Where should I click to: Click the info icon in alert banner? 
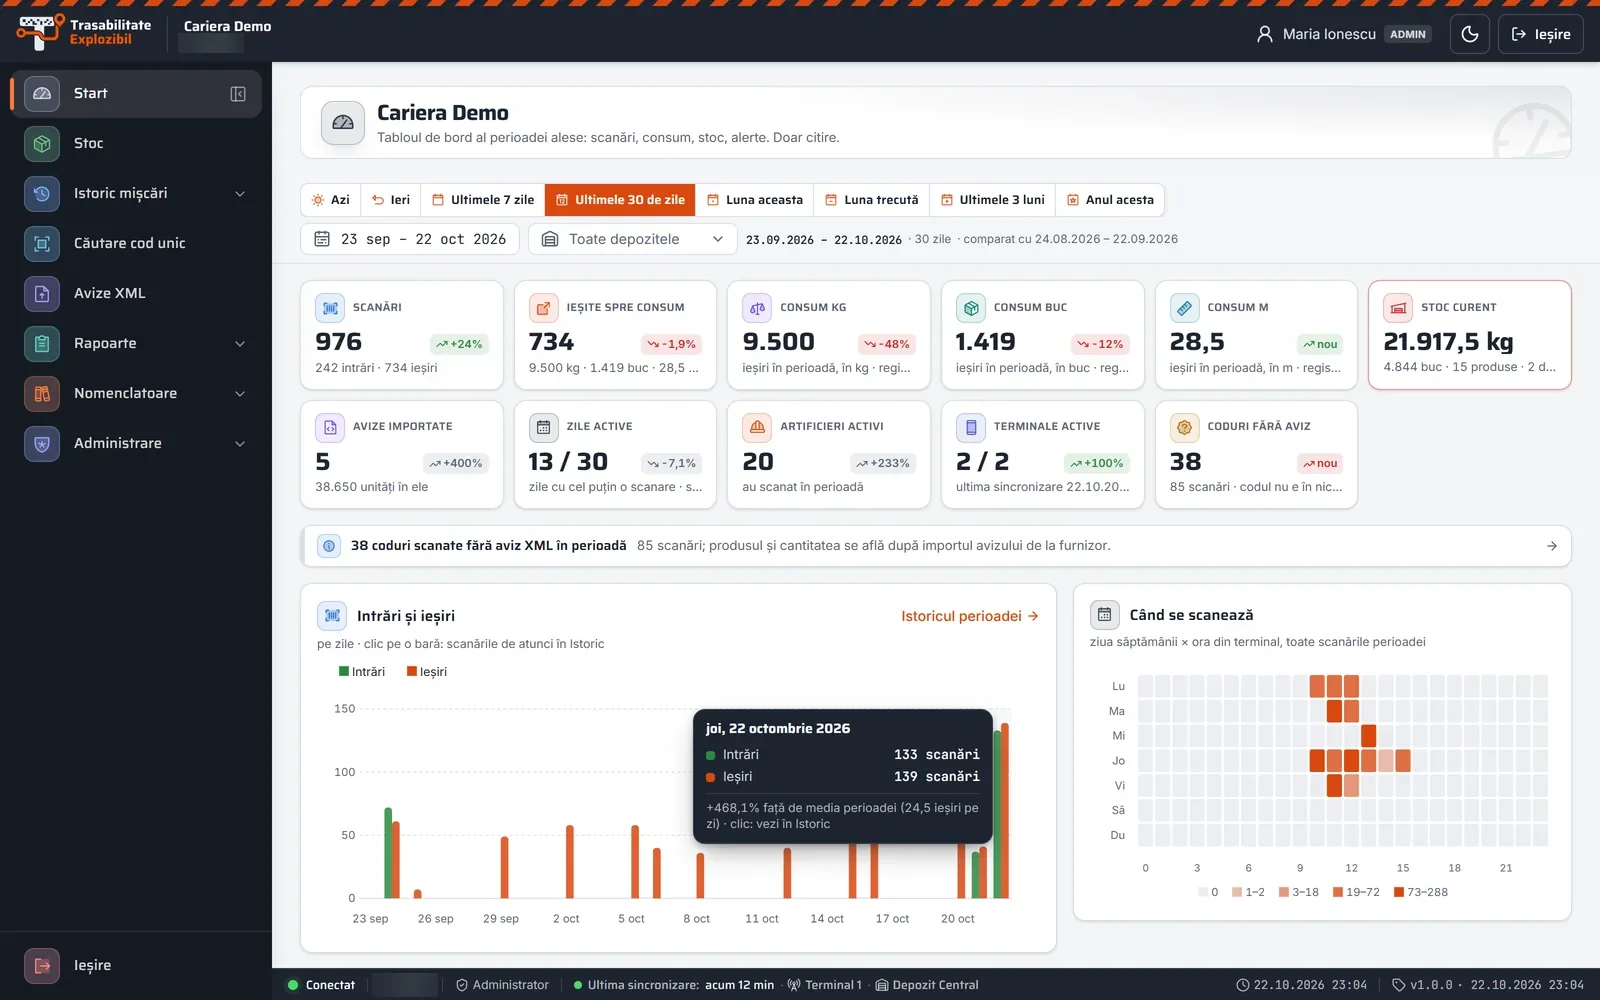pos(329,546)
